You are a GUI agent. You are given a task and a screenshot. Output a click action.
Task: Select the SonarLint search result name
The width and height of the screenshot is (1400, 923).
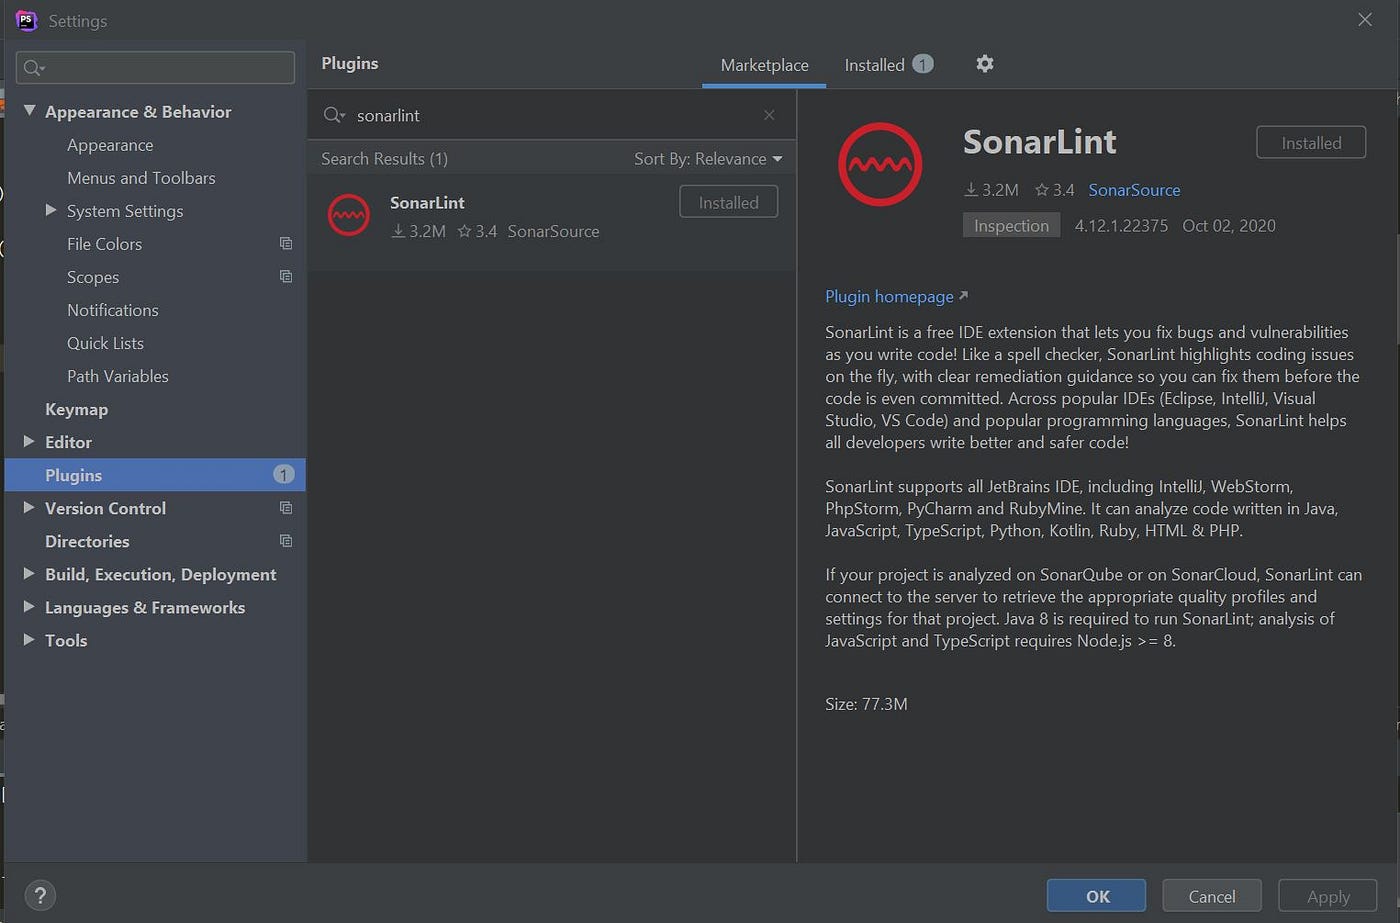(x=427, y=202)
